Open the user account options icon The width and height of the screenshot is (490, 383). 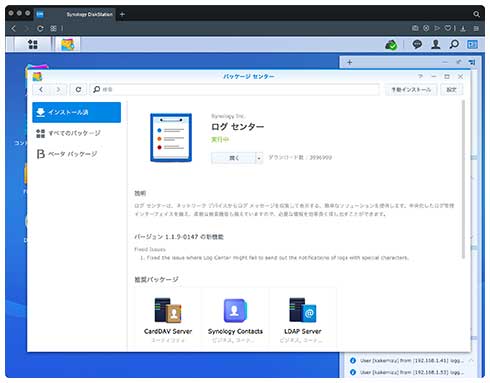click(435, 44)
